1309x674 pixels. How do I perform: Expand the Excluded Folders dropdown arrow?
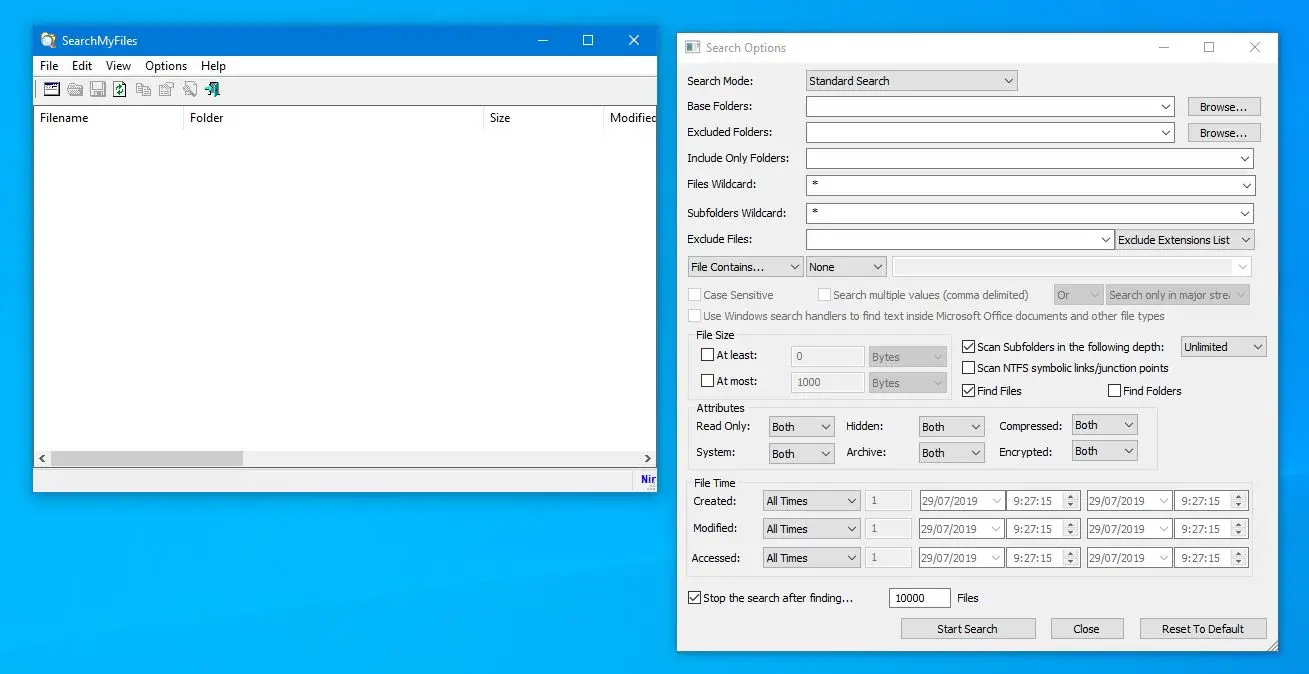pos(1166,132)
